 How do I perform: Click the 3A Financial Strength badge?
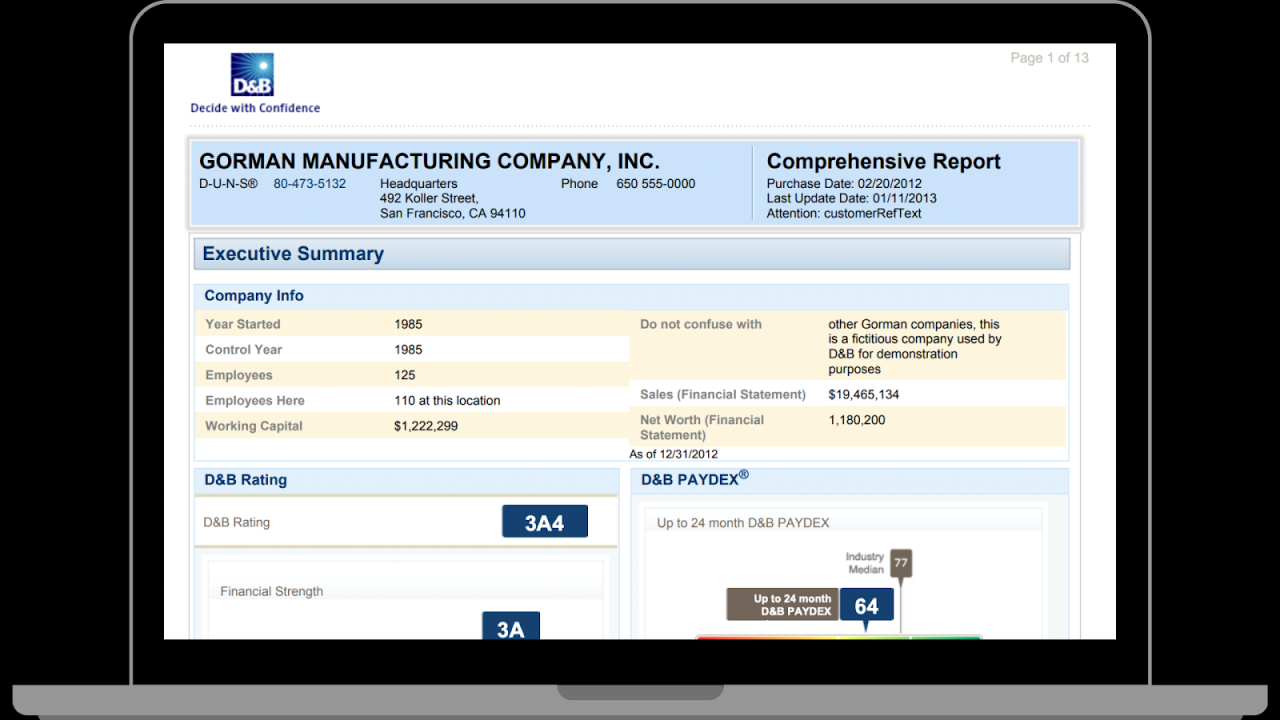(x=511, y=626)
